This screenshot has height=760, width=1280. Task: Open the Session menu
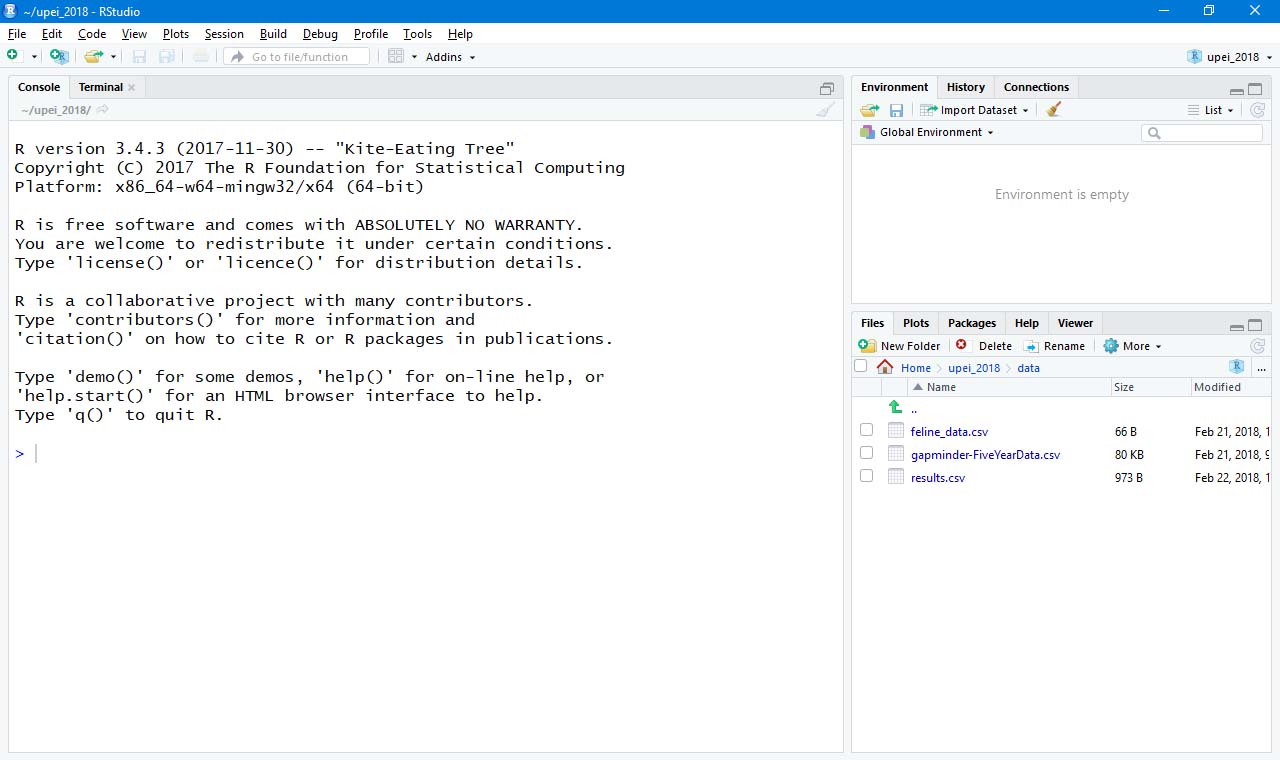coord(224,34)
